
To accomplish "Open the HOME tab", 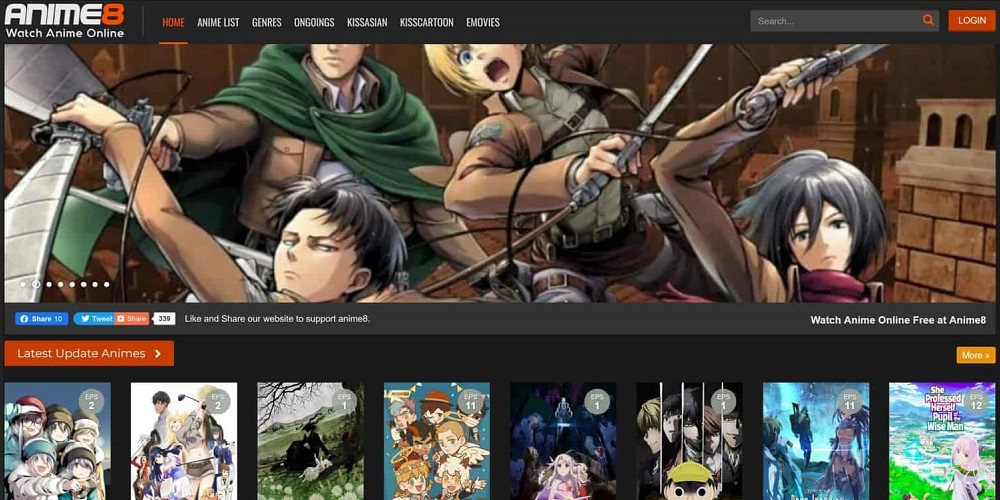I will point(173,22).
